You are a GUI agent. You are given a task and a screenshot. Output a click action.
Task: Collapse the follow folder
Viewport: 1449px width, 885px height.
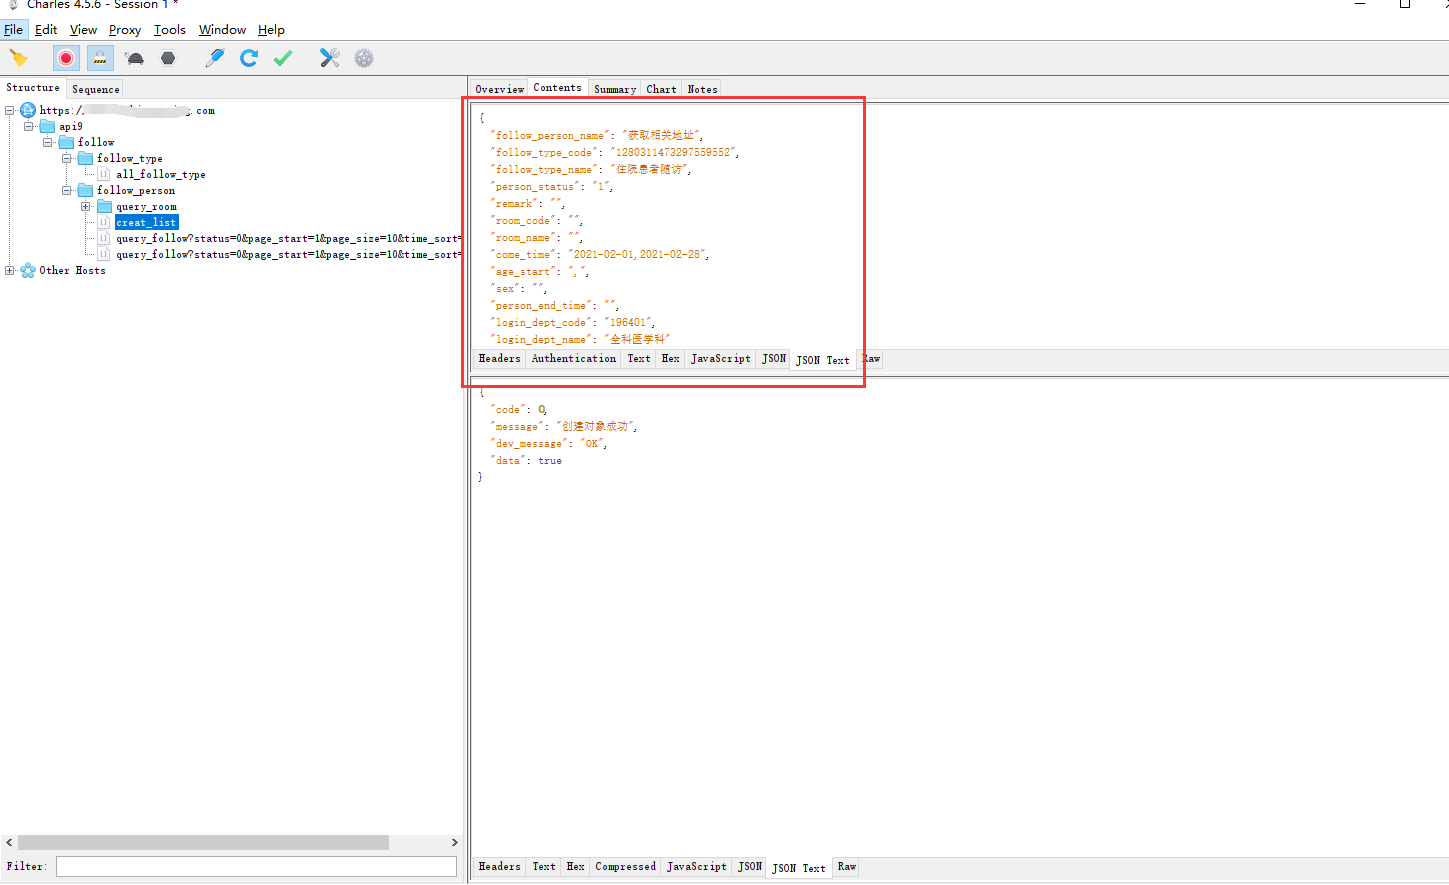tap(48, 142)
